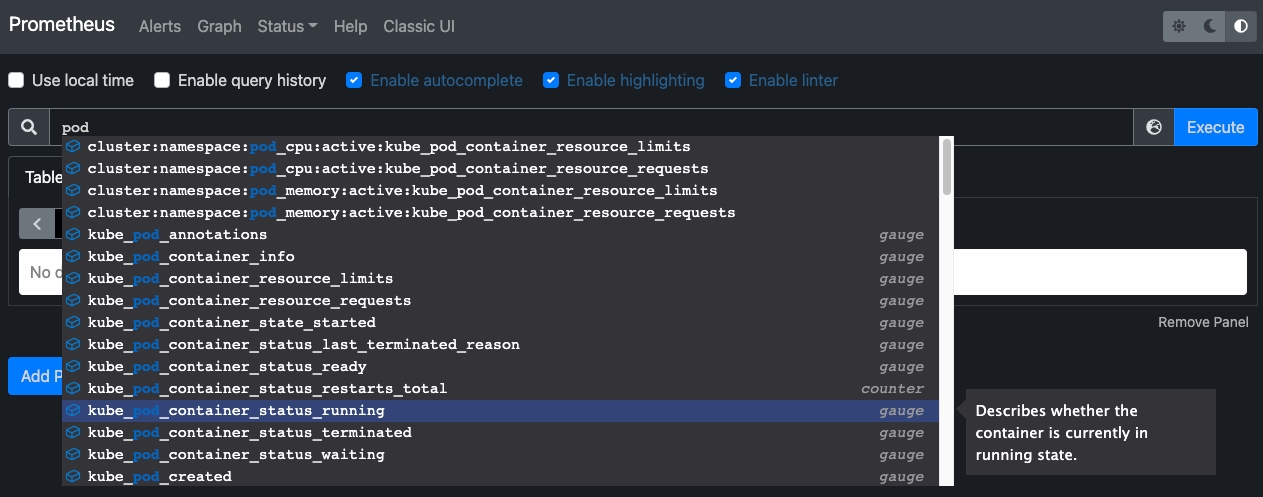Click the left chevron time button
This screenshot has height=497, width=1263.
pos(37,224)
